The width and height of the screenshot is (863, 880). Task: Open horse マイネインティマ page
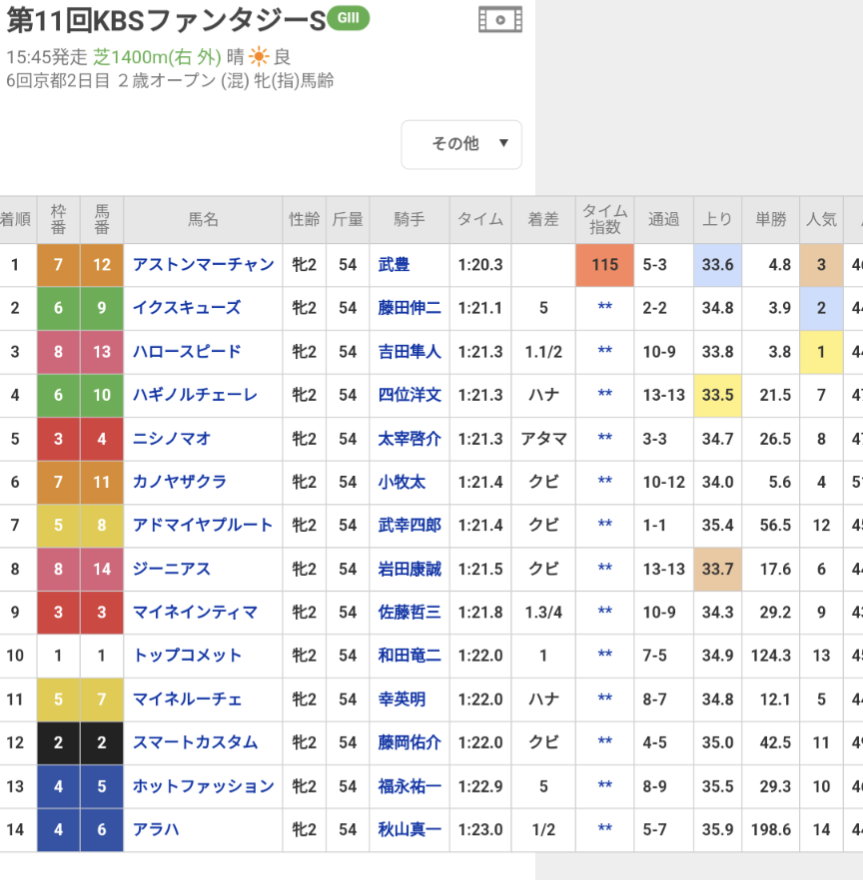[x=195, y=612]
